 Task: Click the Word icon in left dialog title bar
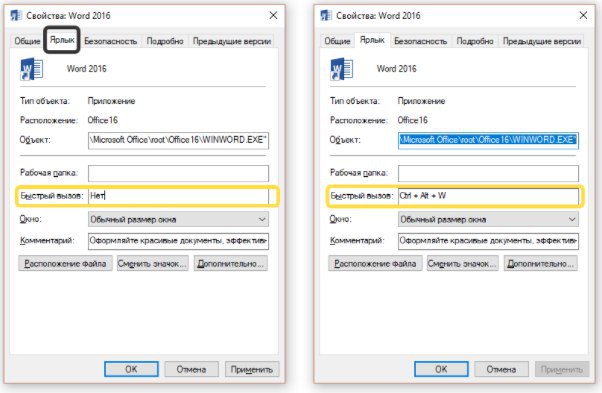(16, 15)
